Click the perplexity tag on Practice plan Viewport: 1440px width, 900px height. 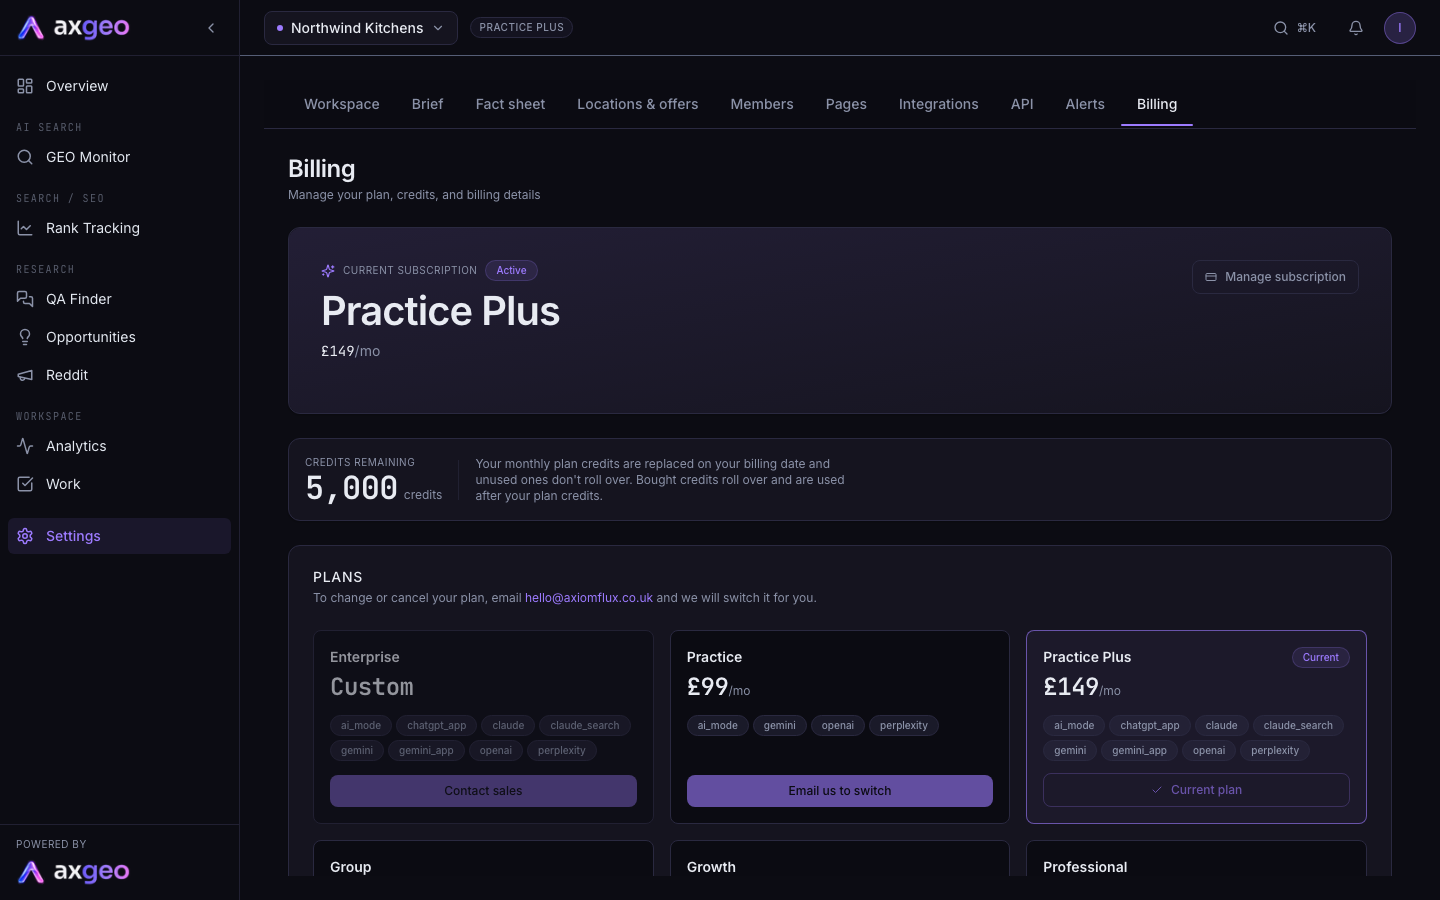(x=904, y=726)
